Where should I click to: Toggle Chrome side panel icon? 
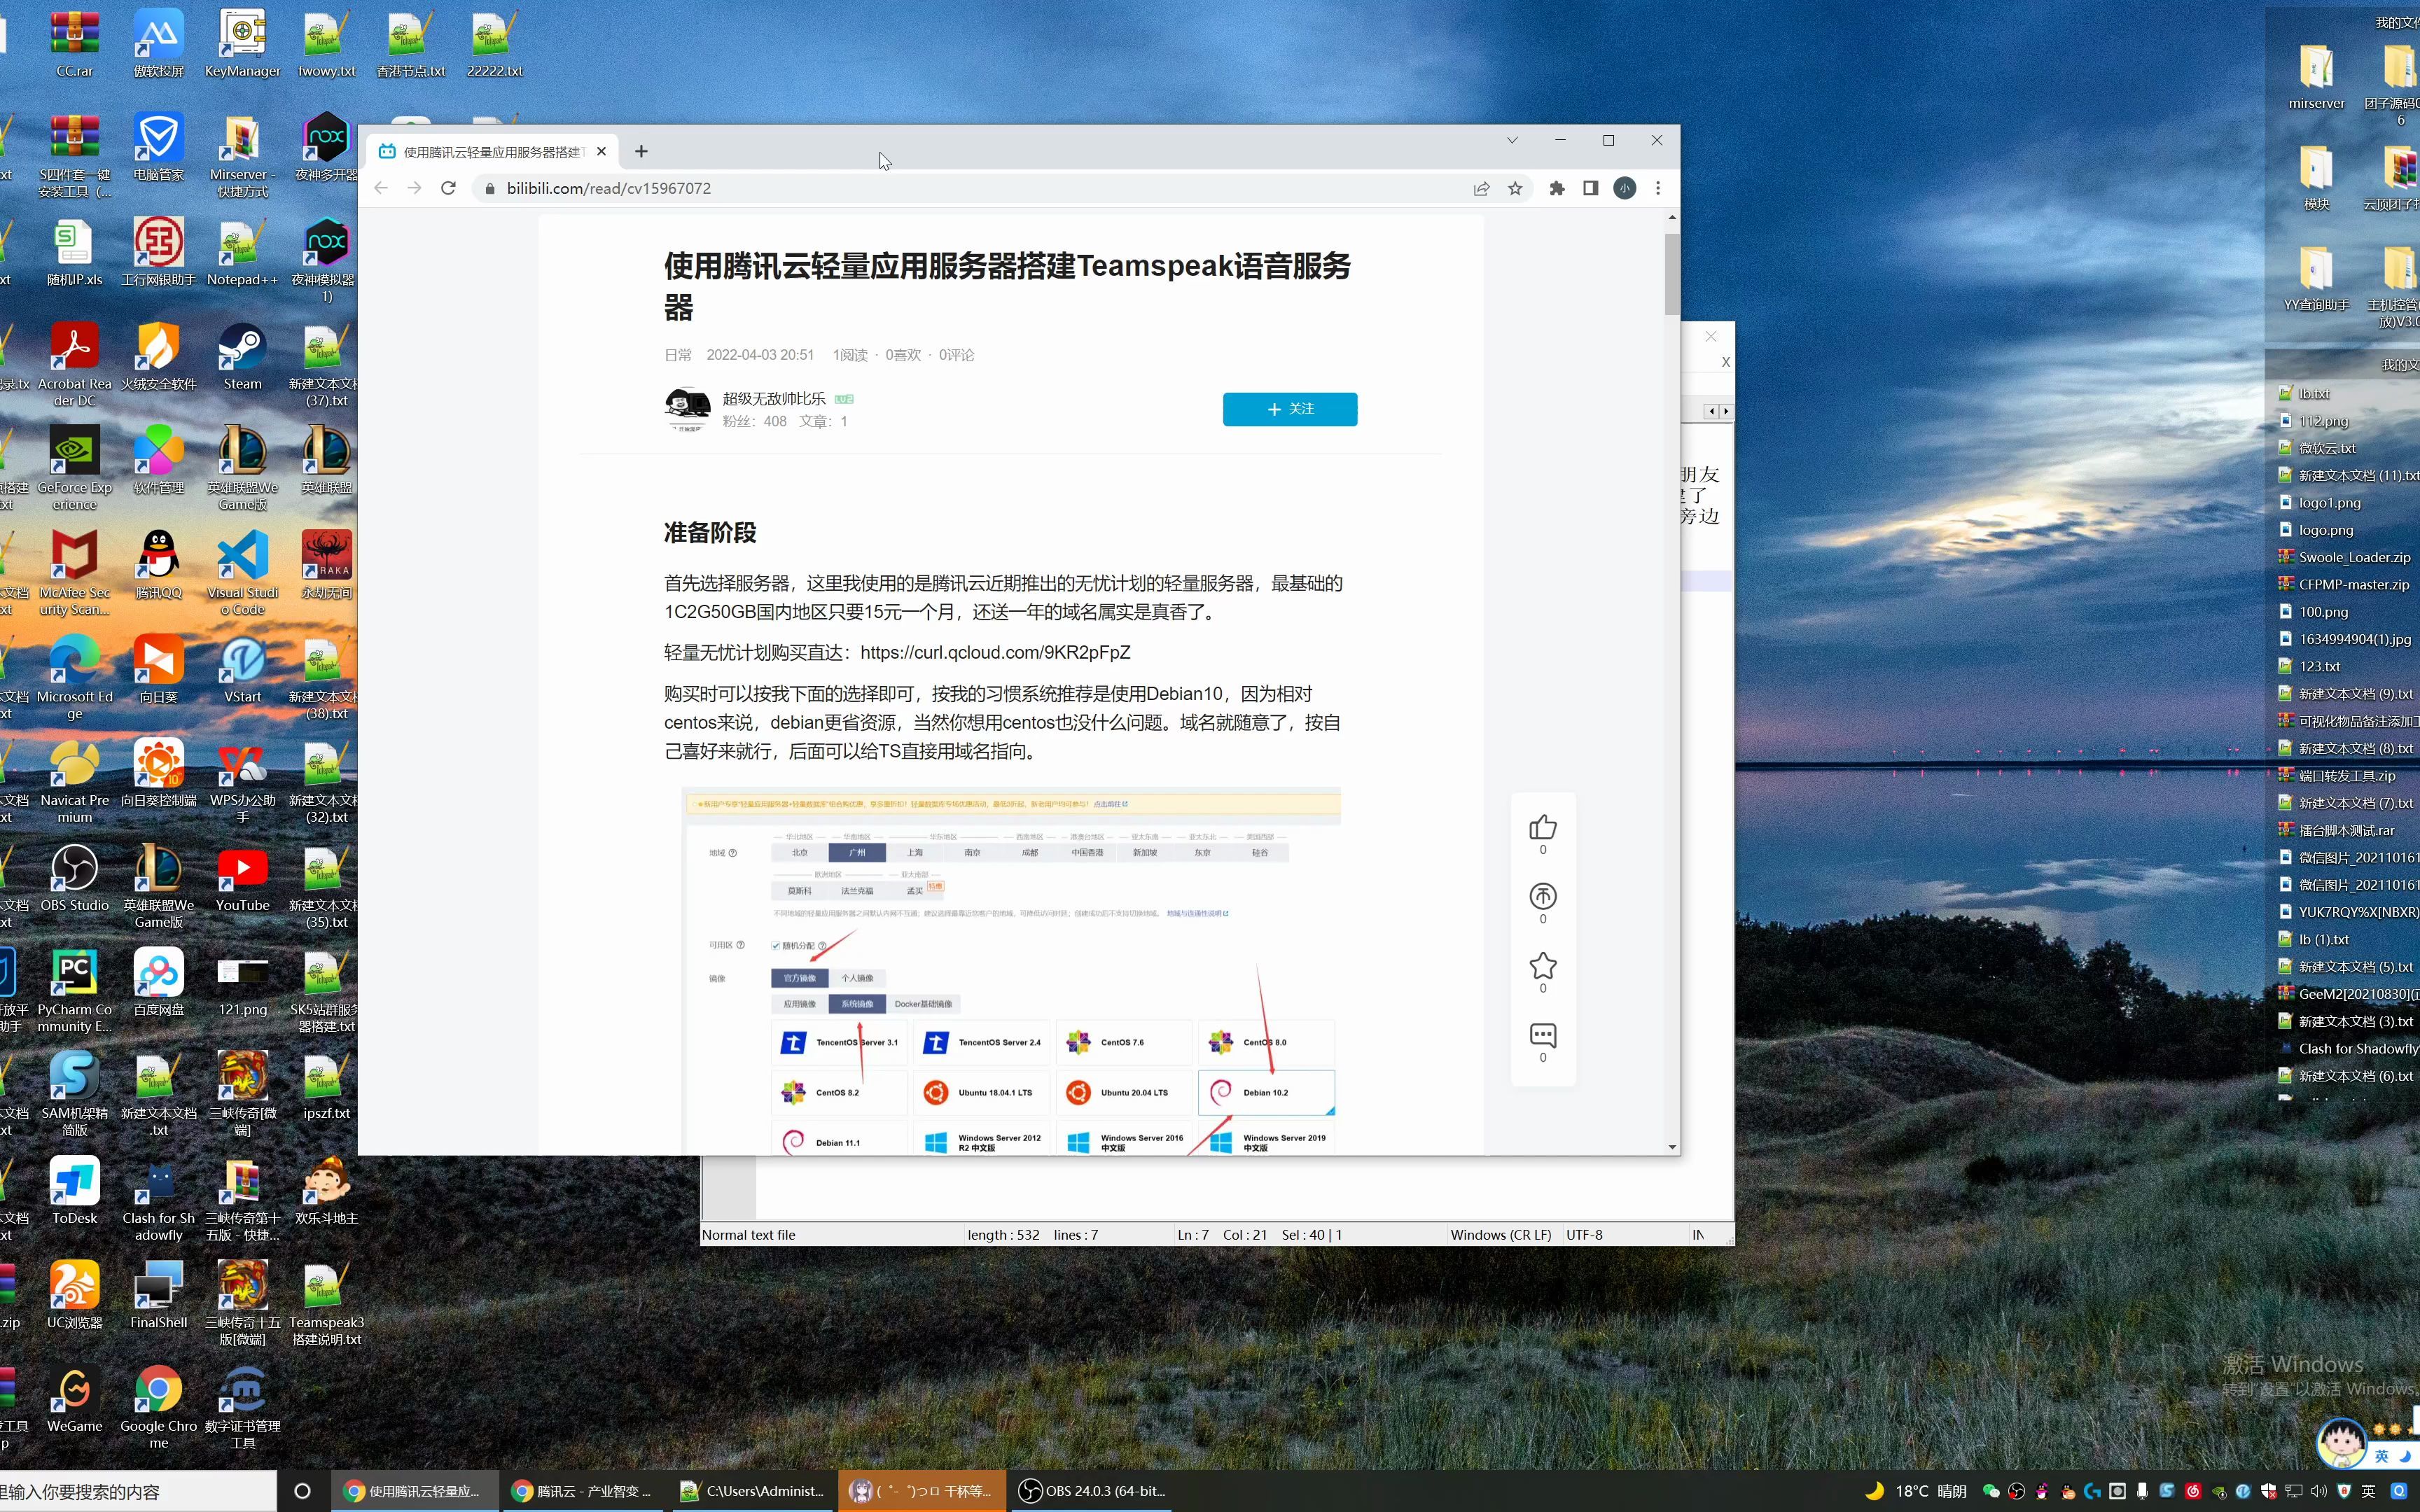point(1590,188)
